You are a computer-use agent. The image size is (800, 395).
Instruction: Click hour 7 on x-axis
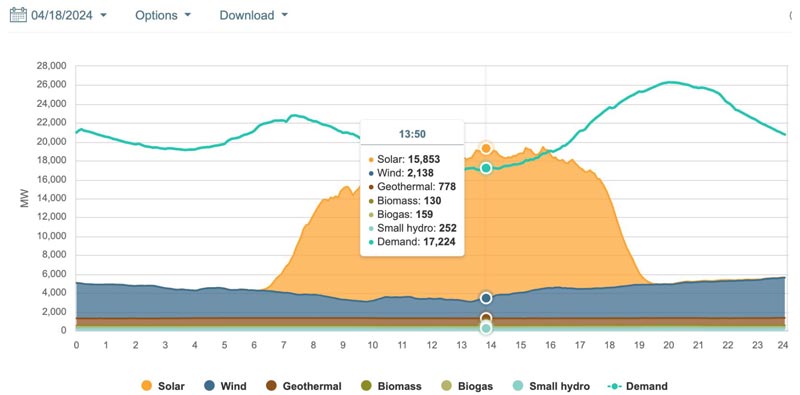tap(284, 345)
